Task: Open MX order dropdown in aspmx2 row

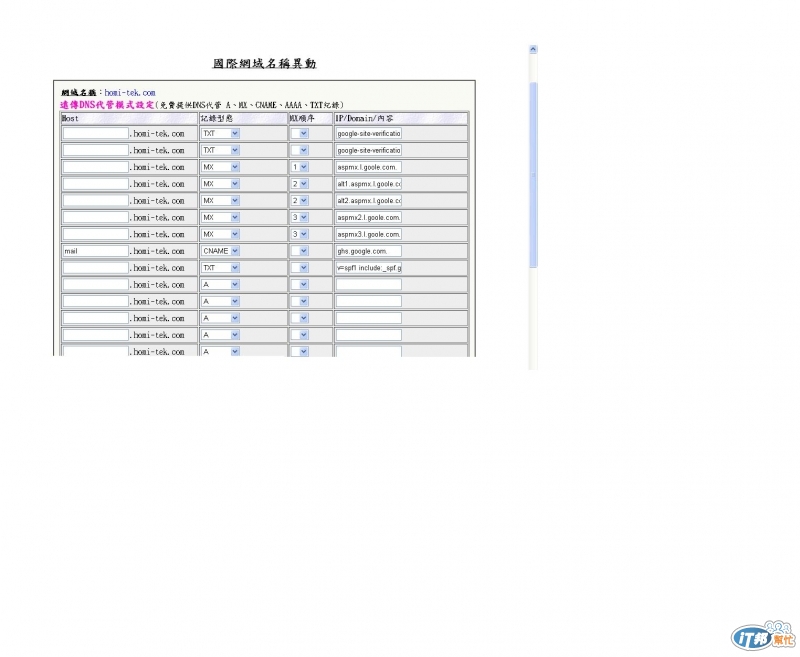Action: (x=300, y=218)
